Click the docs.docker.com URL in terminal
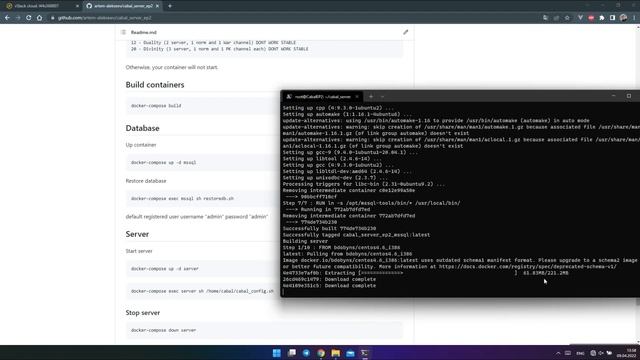 528,267
